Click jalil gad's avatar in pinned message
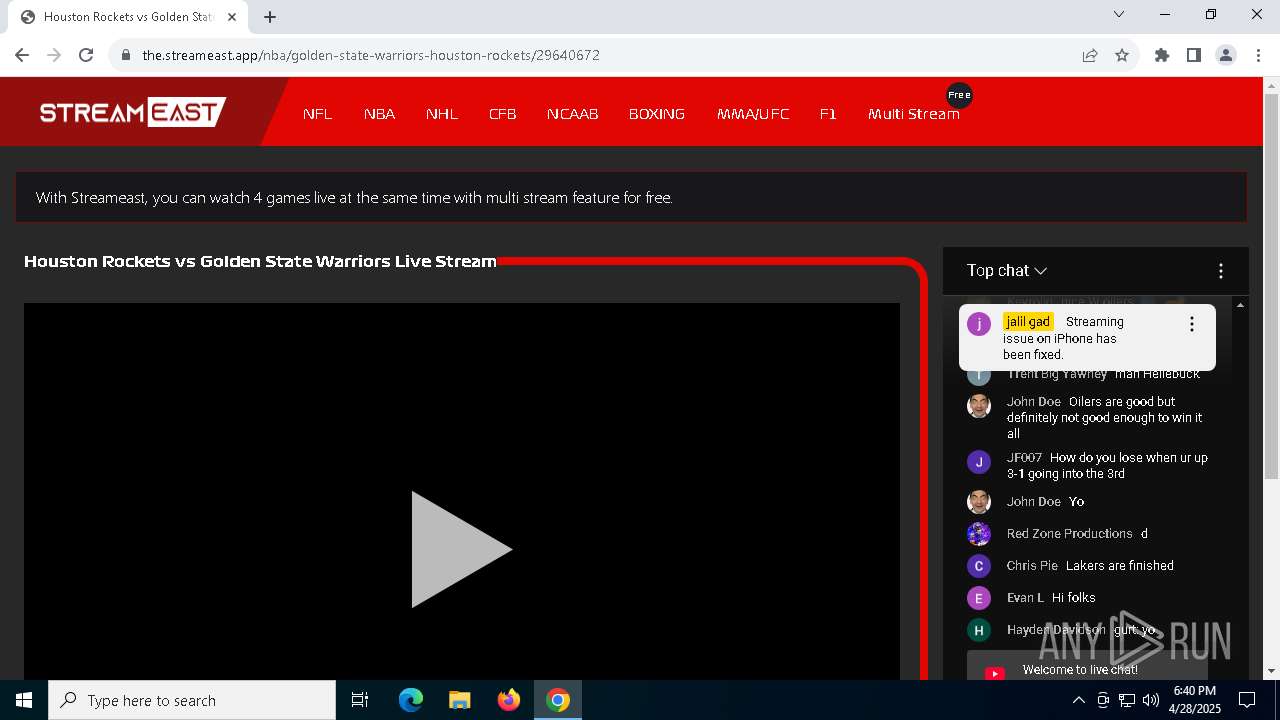 979,323
